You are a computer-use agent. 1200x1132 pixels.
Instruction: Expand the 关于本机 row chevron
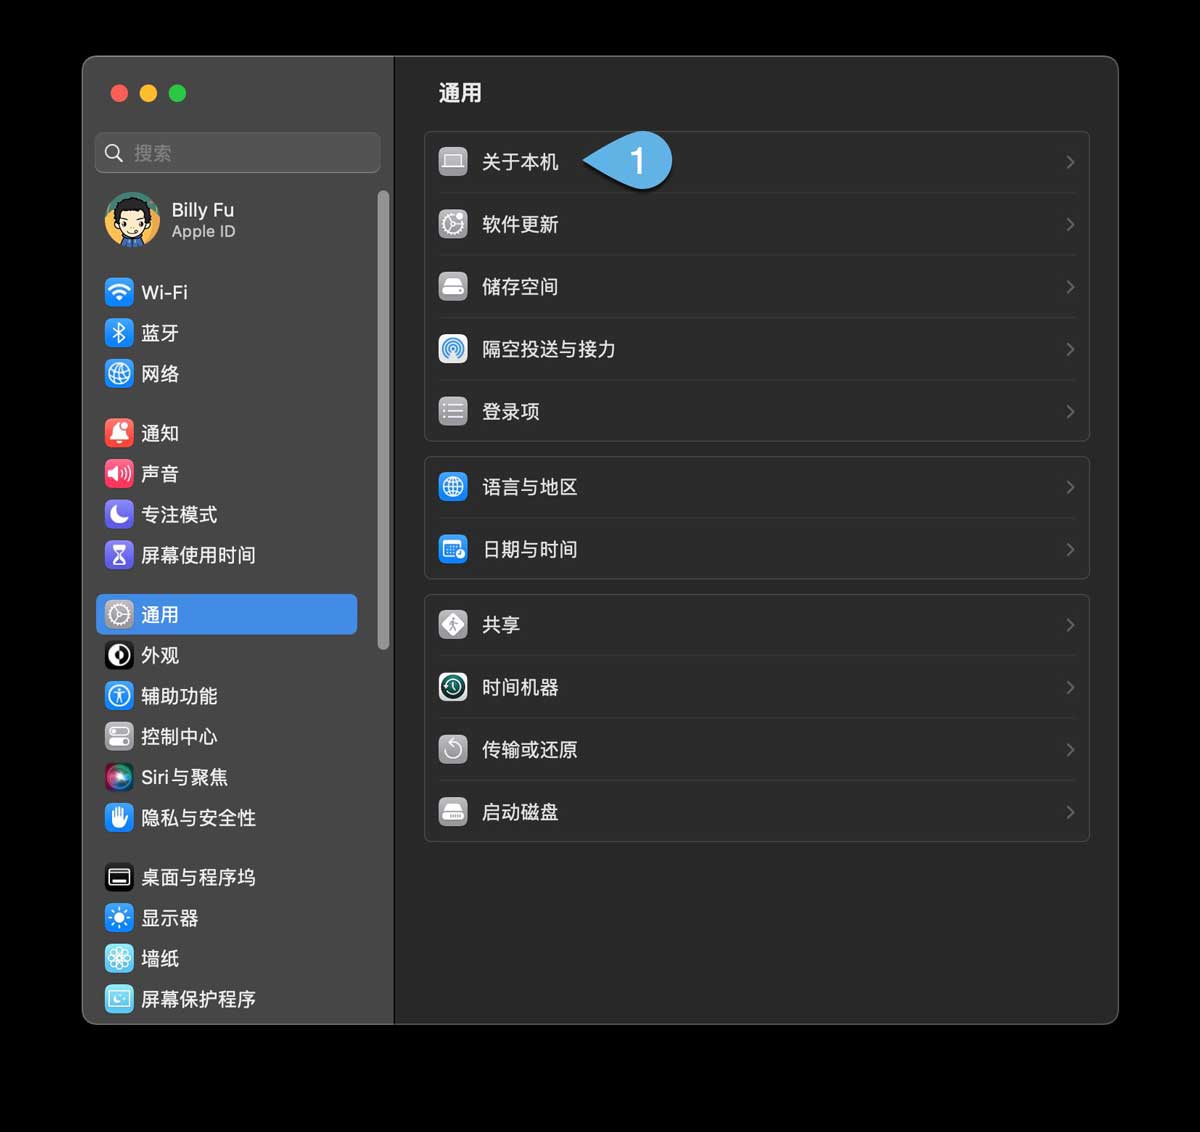(x=1069, y=162)
